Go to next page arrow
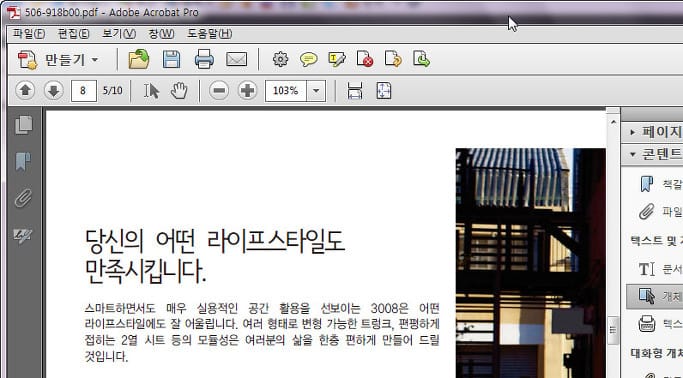Image resolution: width=683 pixels, height=378 pixels. point(54,91)
